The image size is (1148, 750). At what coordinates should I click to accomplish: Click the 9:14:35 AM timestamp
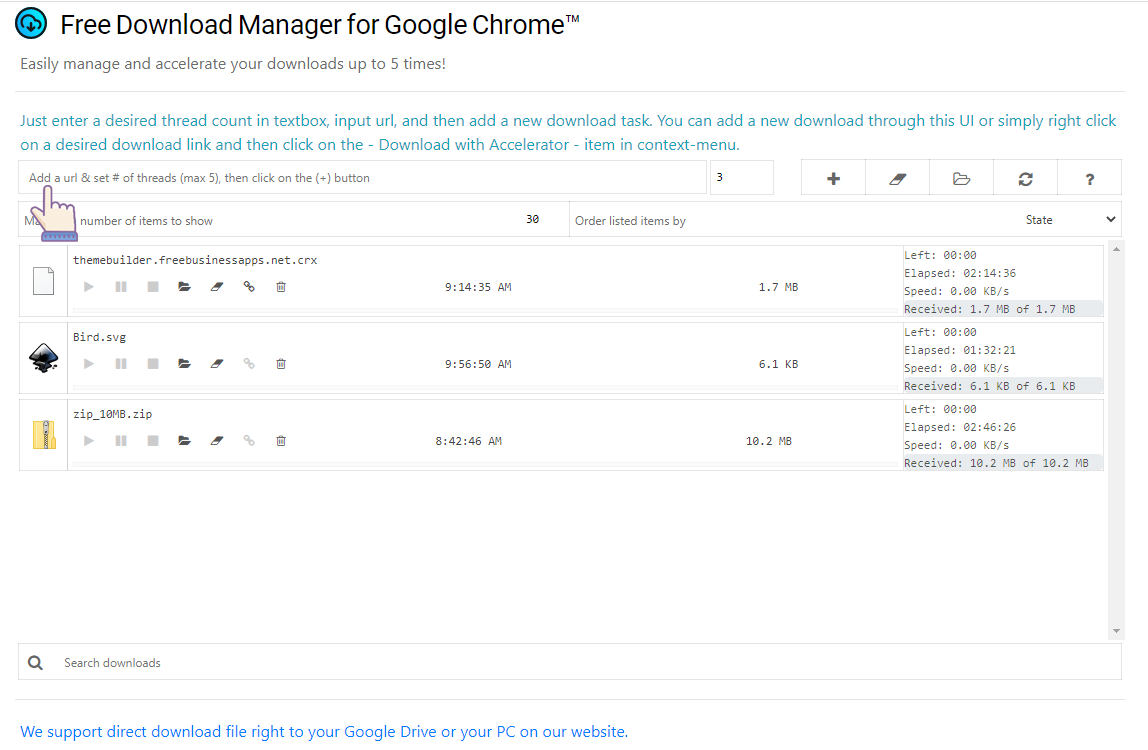[478, 287]
